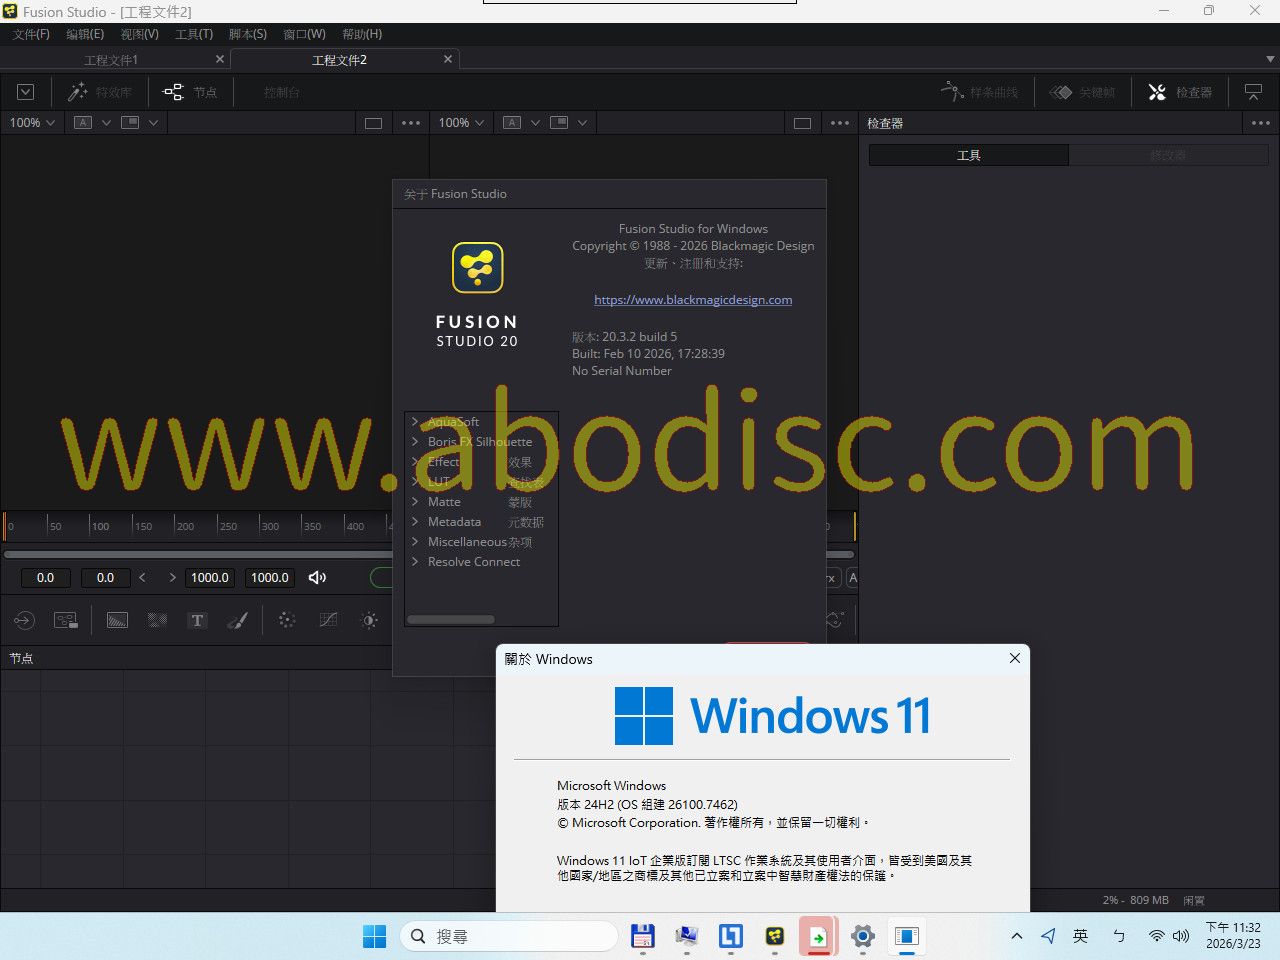Mute audio with the speaker icon

[x=318, y=578]
